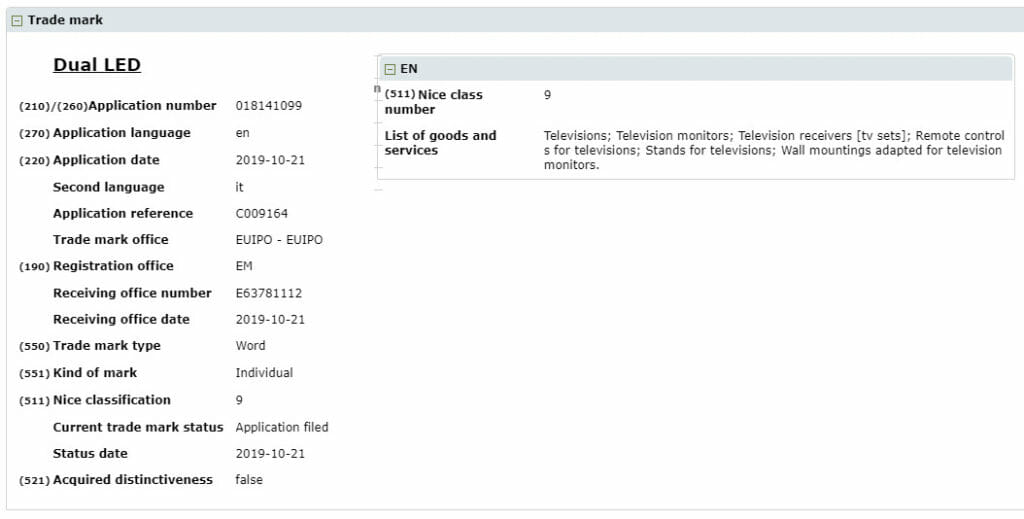The width and height of the screenshot is (1024, 519).
Task: Select the list of goods and services text
Action: click(774, 150)
